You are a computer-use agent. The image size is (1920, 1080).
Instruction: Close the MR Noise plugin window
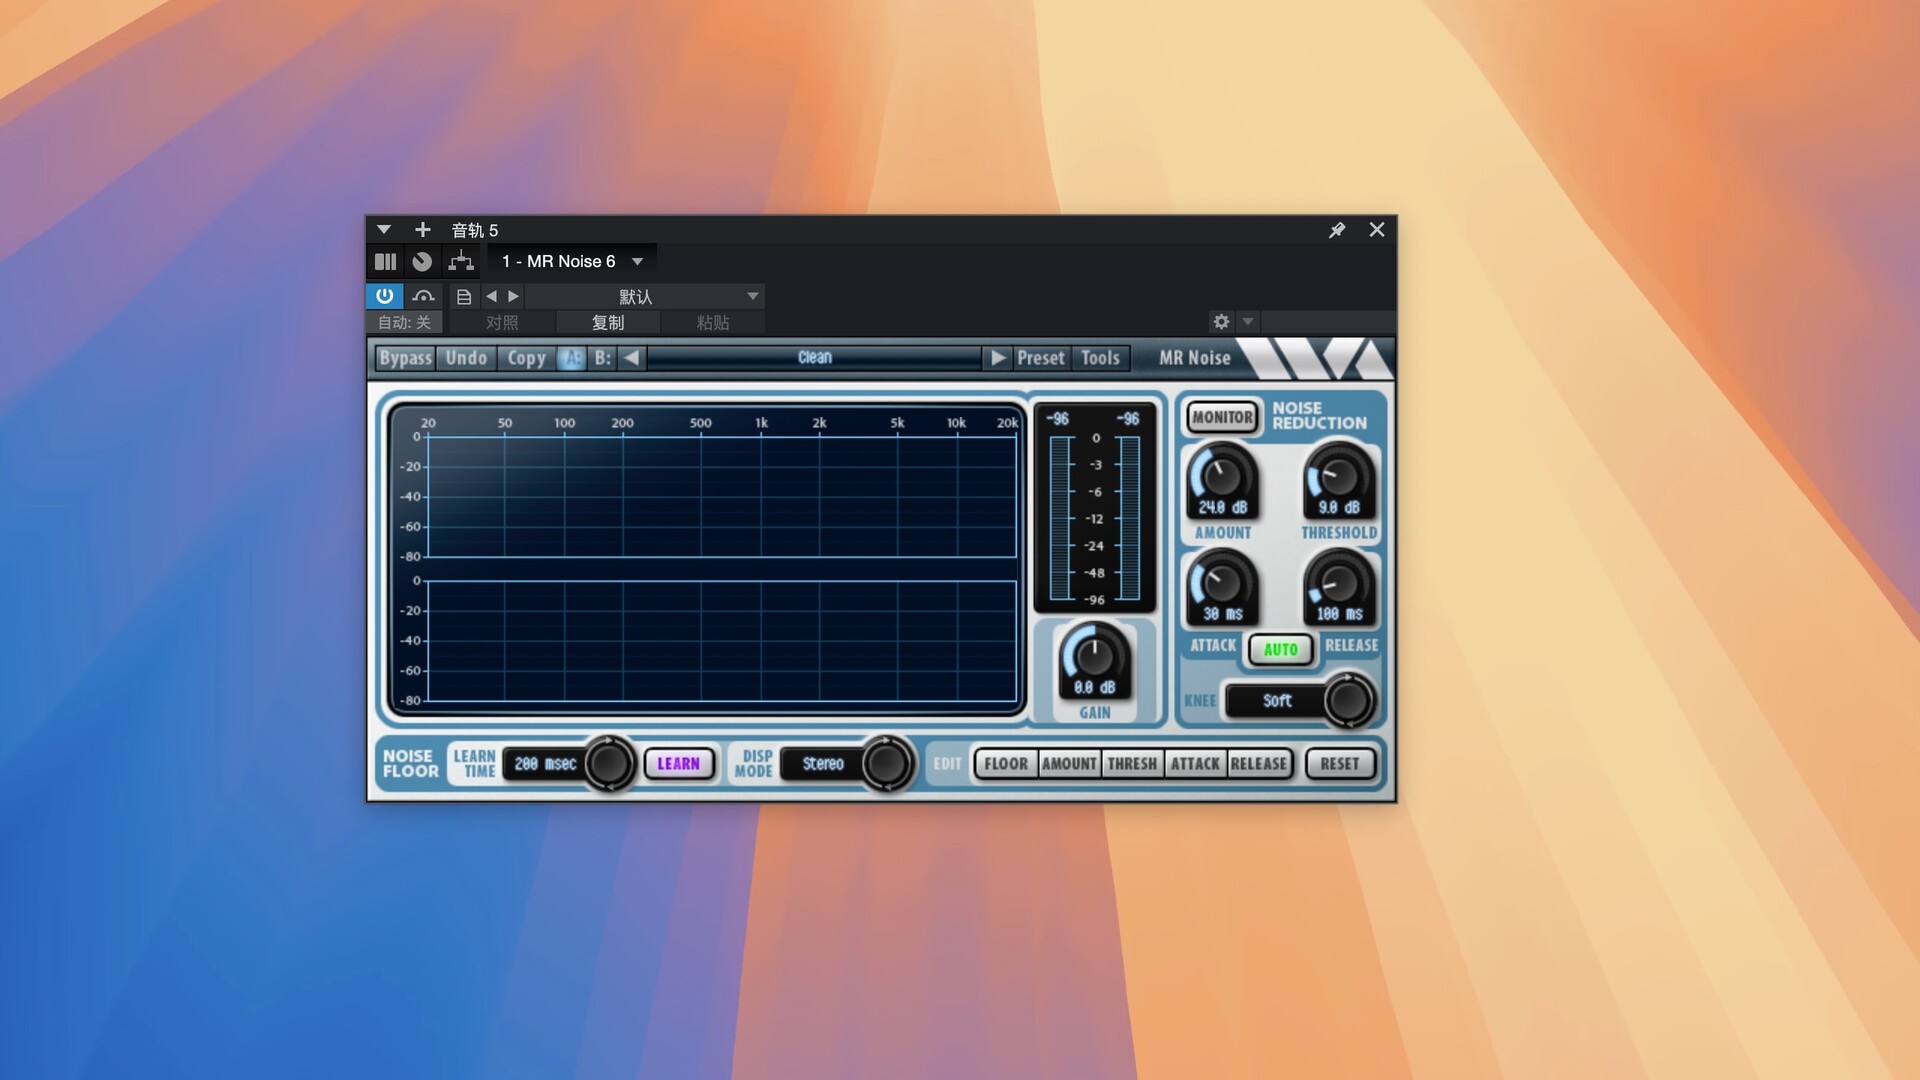coord(1377,230)
